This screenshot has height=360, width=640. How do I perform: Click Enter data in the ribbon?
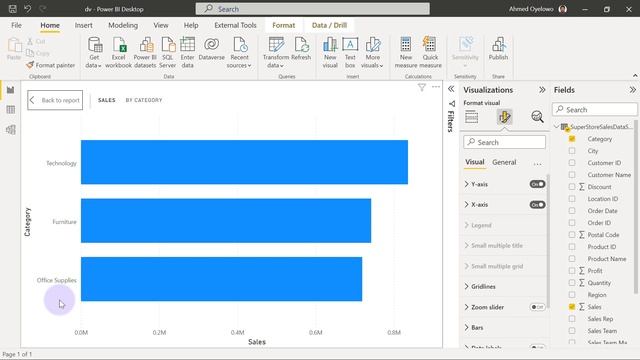[x=187, y=52]
